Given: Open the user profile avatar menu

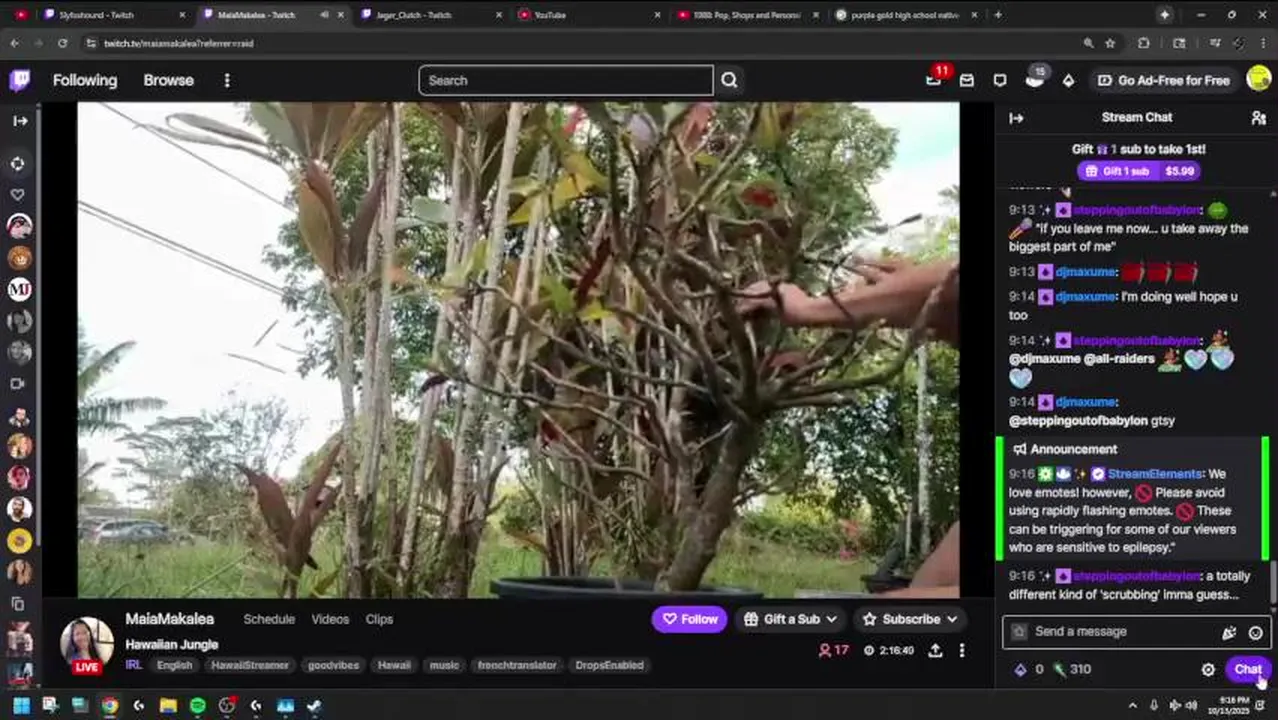Looking at the screenshot, I should point(1259,79).
